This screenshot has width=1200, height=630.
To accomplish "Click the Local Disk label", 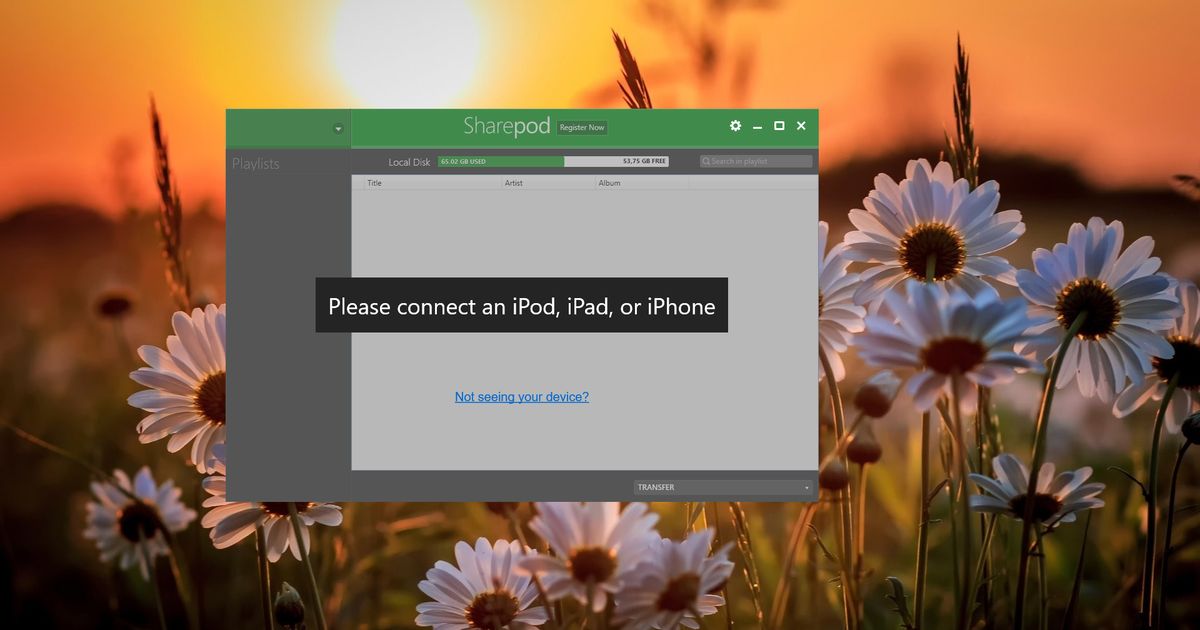I will tap(409, 161).
